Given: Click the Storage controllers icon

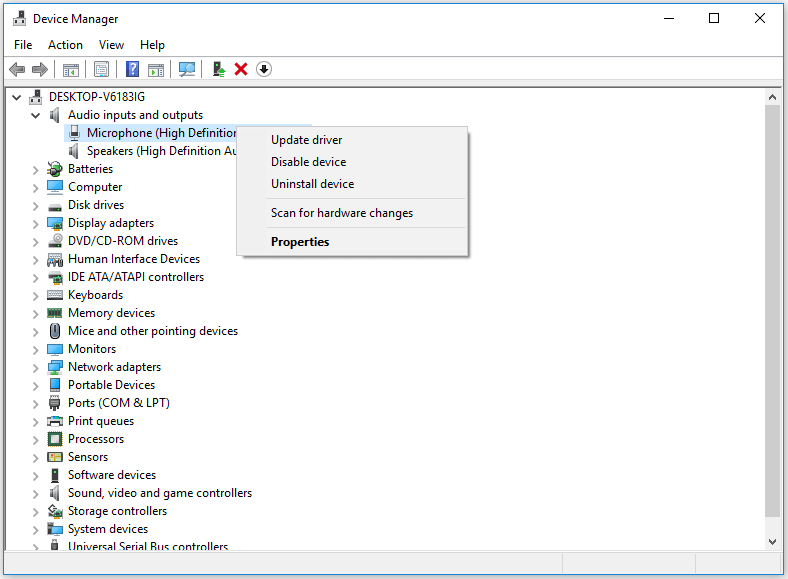Looking at the screenshot, I should (x=55, y=511).
